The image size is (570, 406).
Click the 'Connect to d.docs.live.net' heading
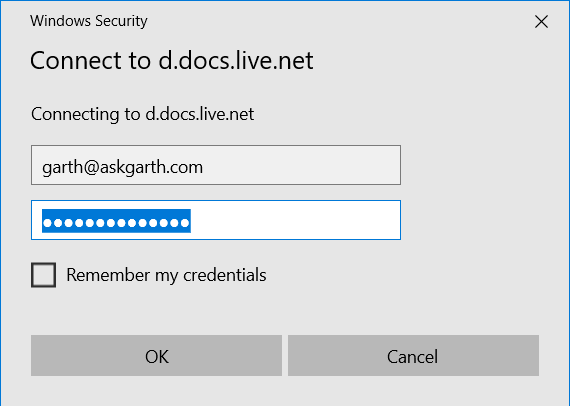[x=172, y=60]
